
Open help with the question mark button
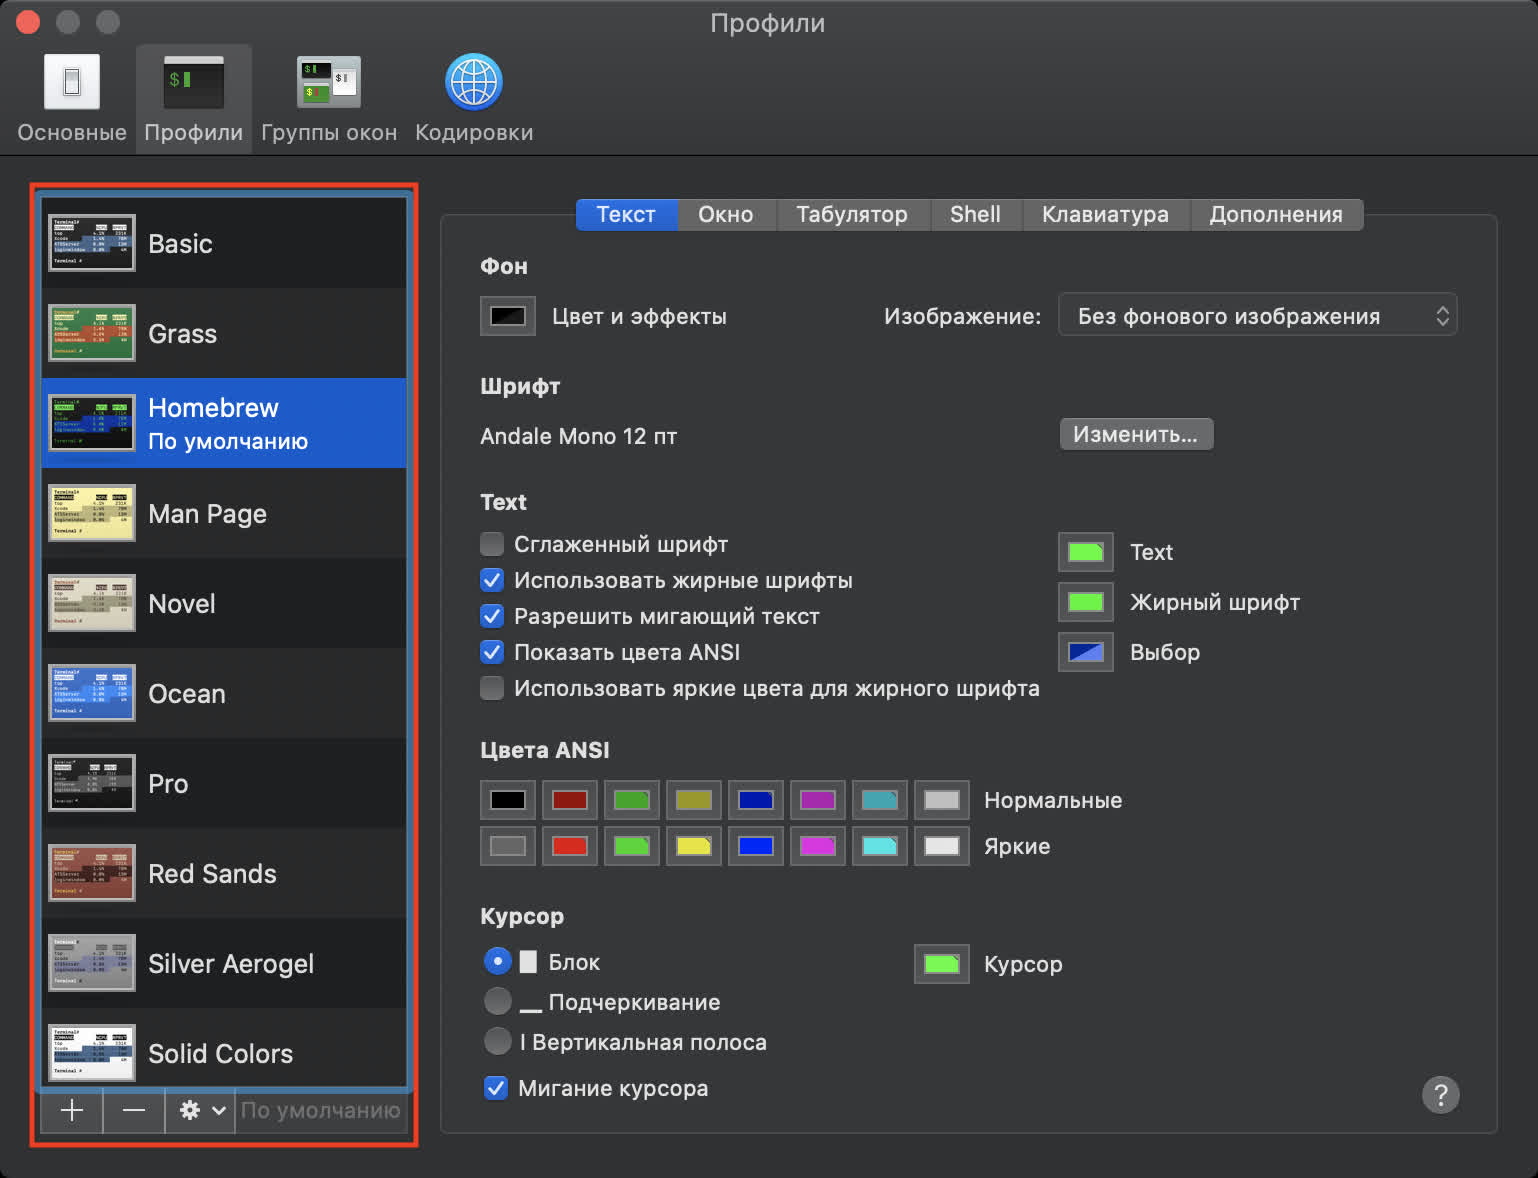pos(1441,1095)
